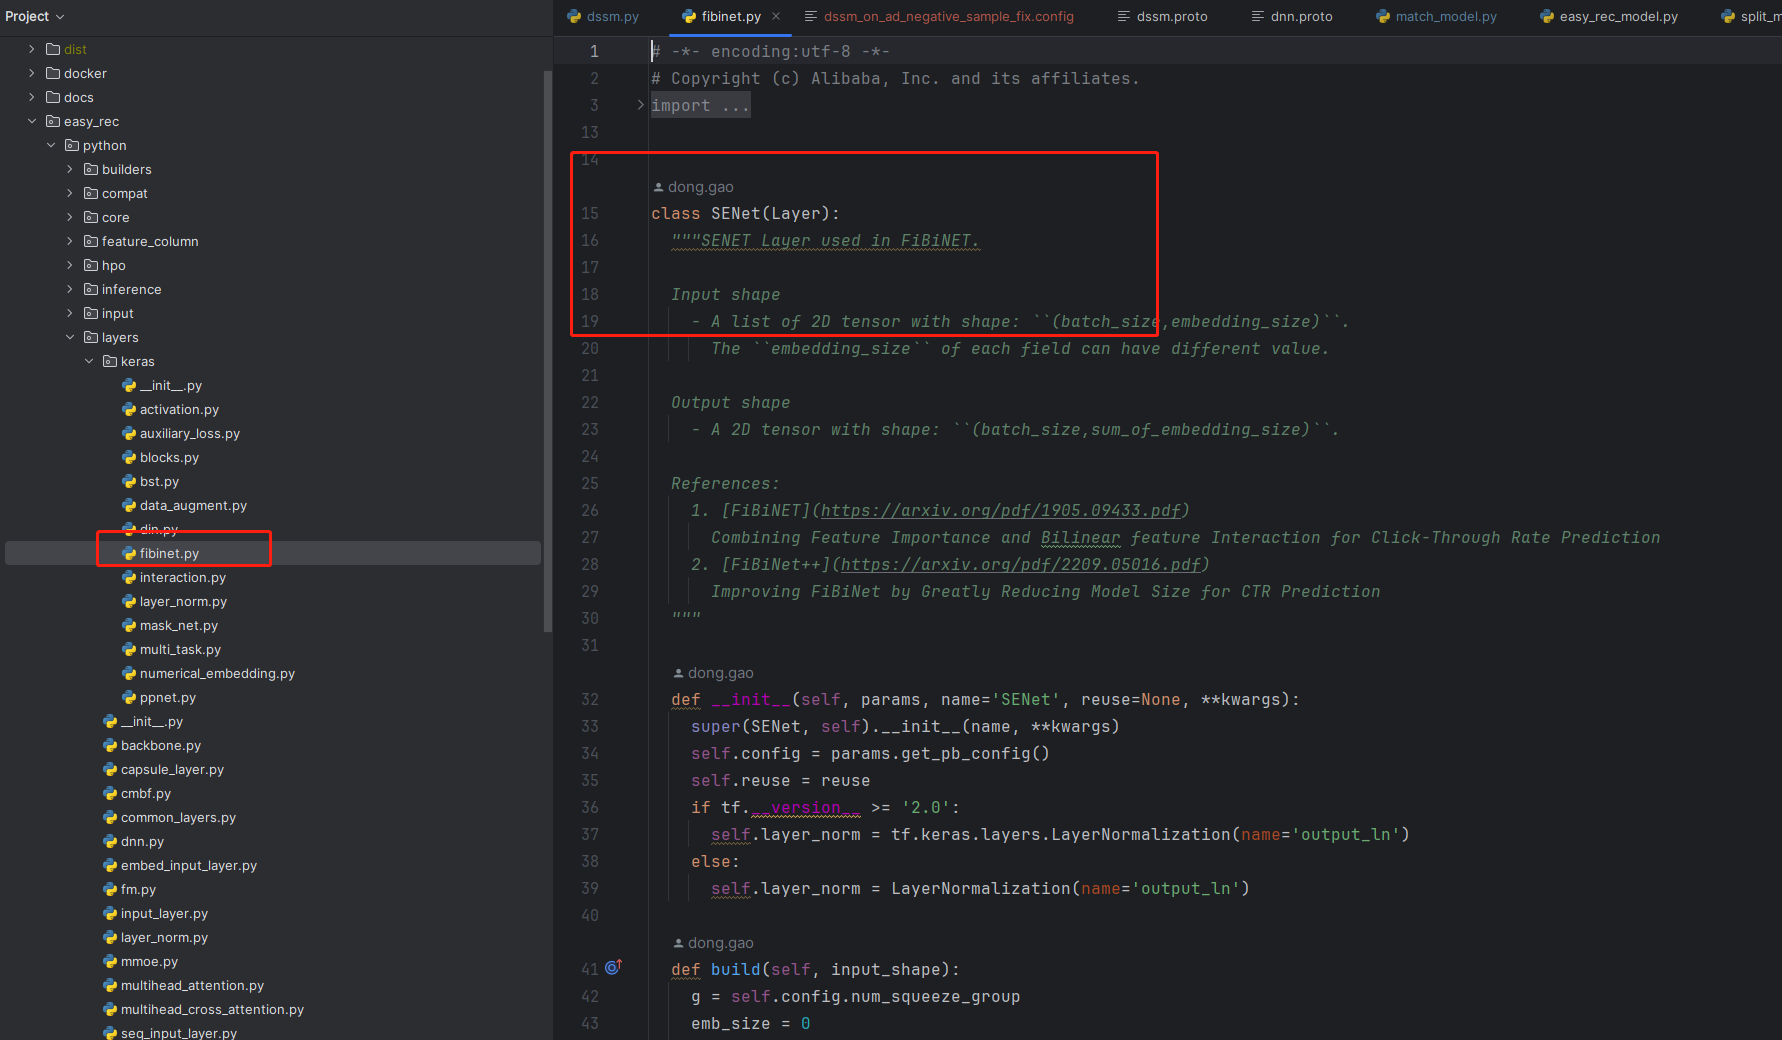Viewport: 1782px width, 1040px height.
Task: Place cursor on class SENet(Layer) line
Action: [745, 214]
